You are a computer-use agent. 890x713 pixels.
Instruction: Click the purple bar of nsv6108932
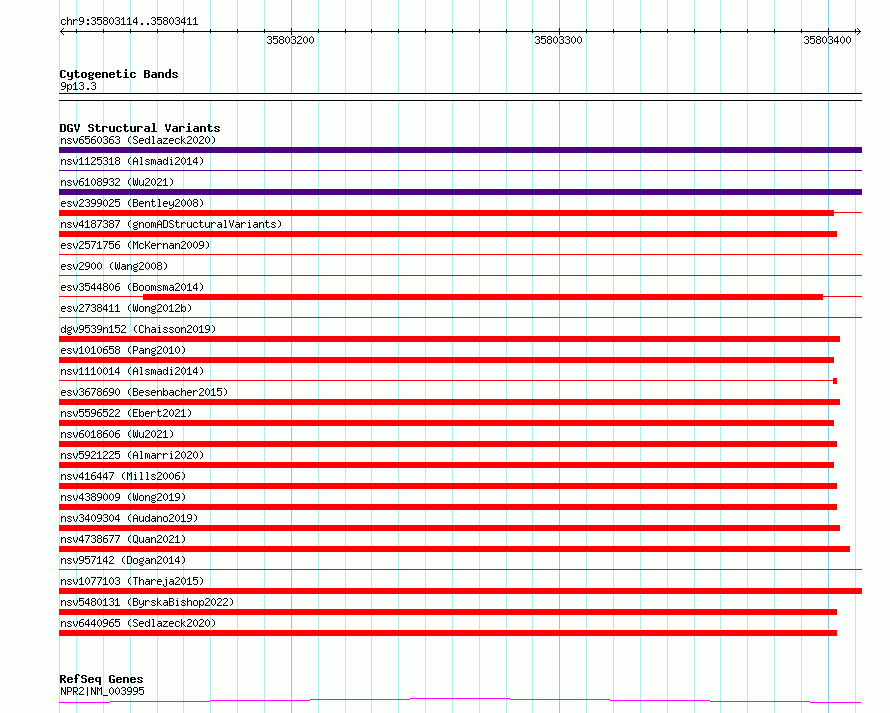click(460, 192)
